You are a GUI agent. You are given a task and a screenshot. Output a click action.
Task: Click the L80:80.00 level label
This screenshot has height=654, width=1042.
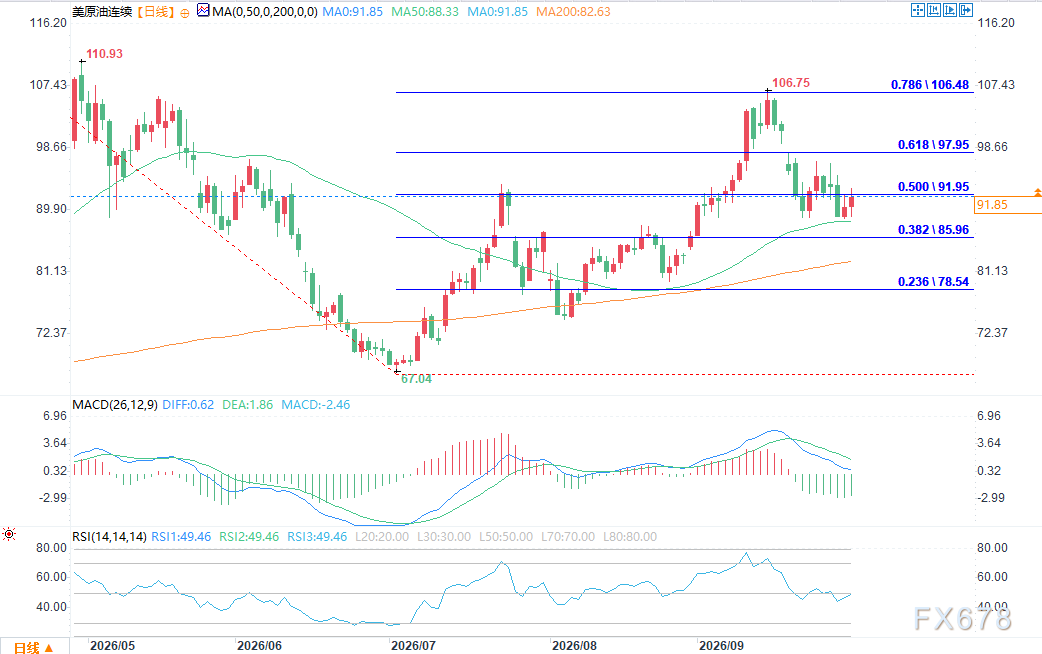(629, 536)
